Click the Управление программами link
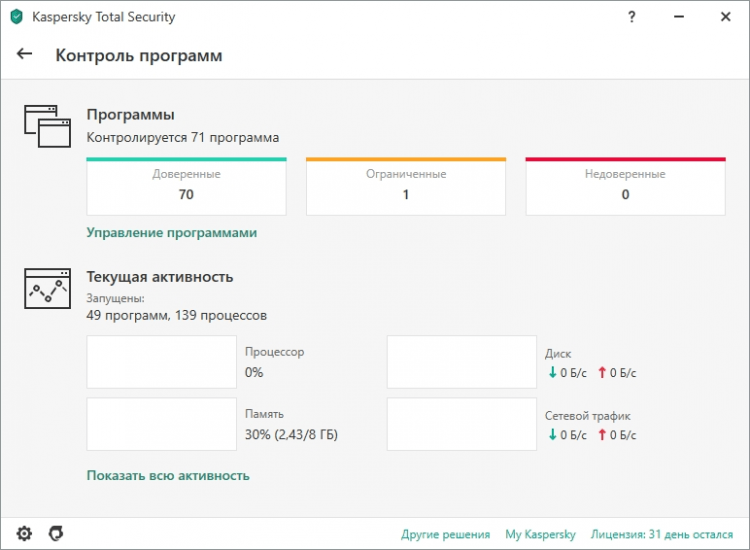Screen dimensions: 750x550 (172, 233)
